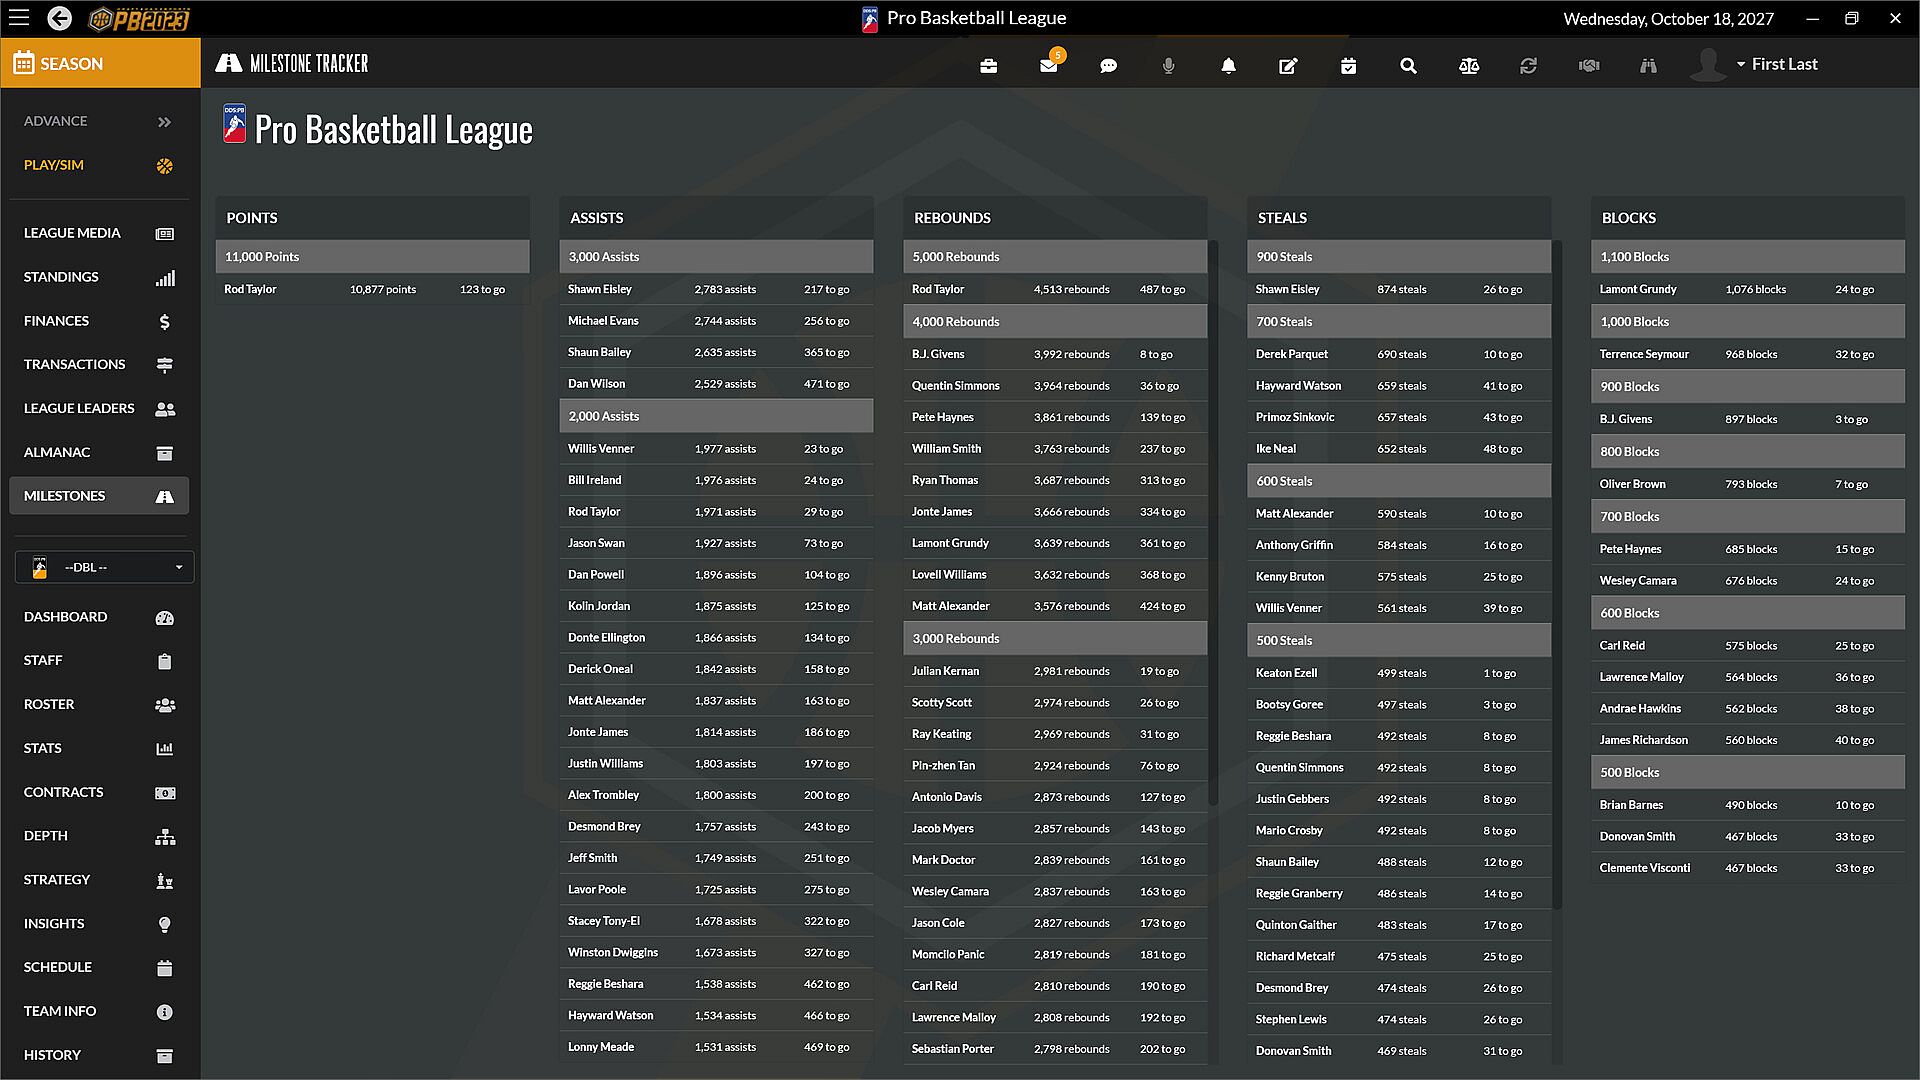Click the Rebounds column scrollbar

1213,520
